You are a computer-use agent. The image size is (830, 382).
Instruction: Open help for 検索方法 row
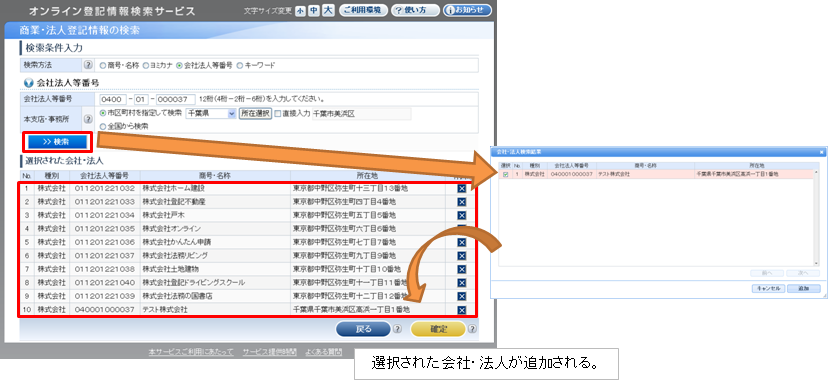point(88,66)
